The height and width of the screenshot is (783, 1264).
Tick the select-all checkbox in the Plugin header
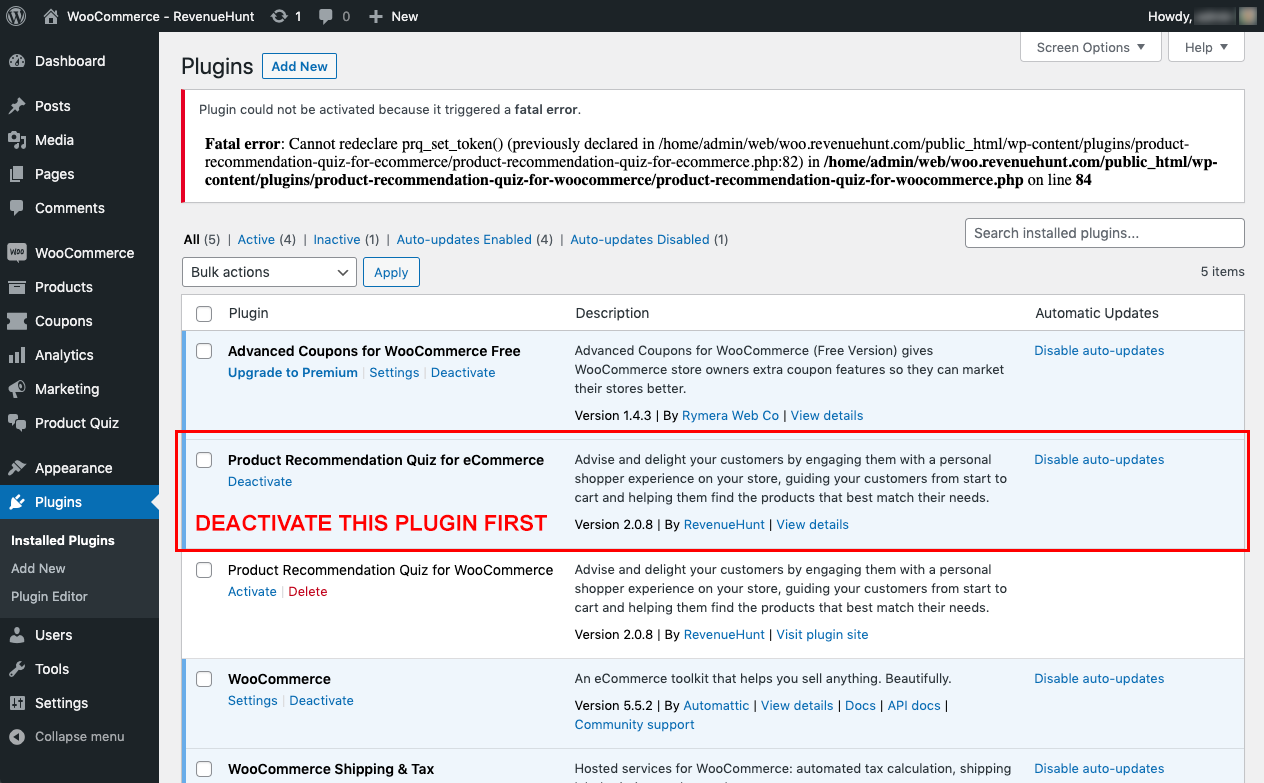[204, 314]
